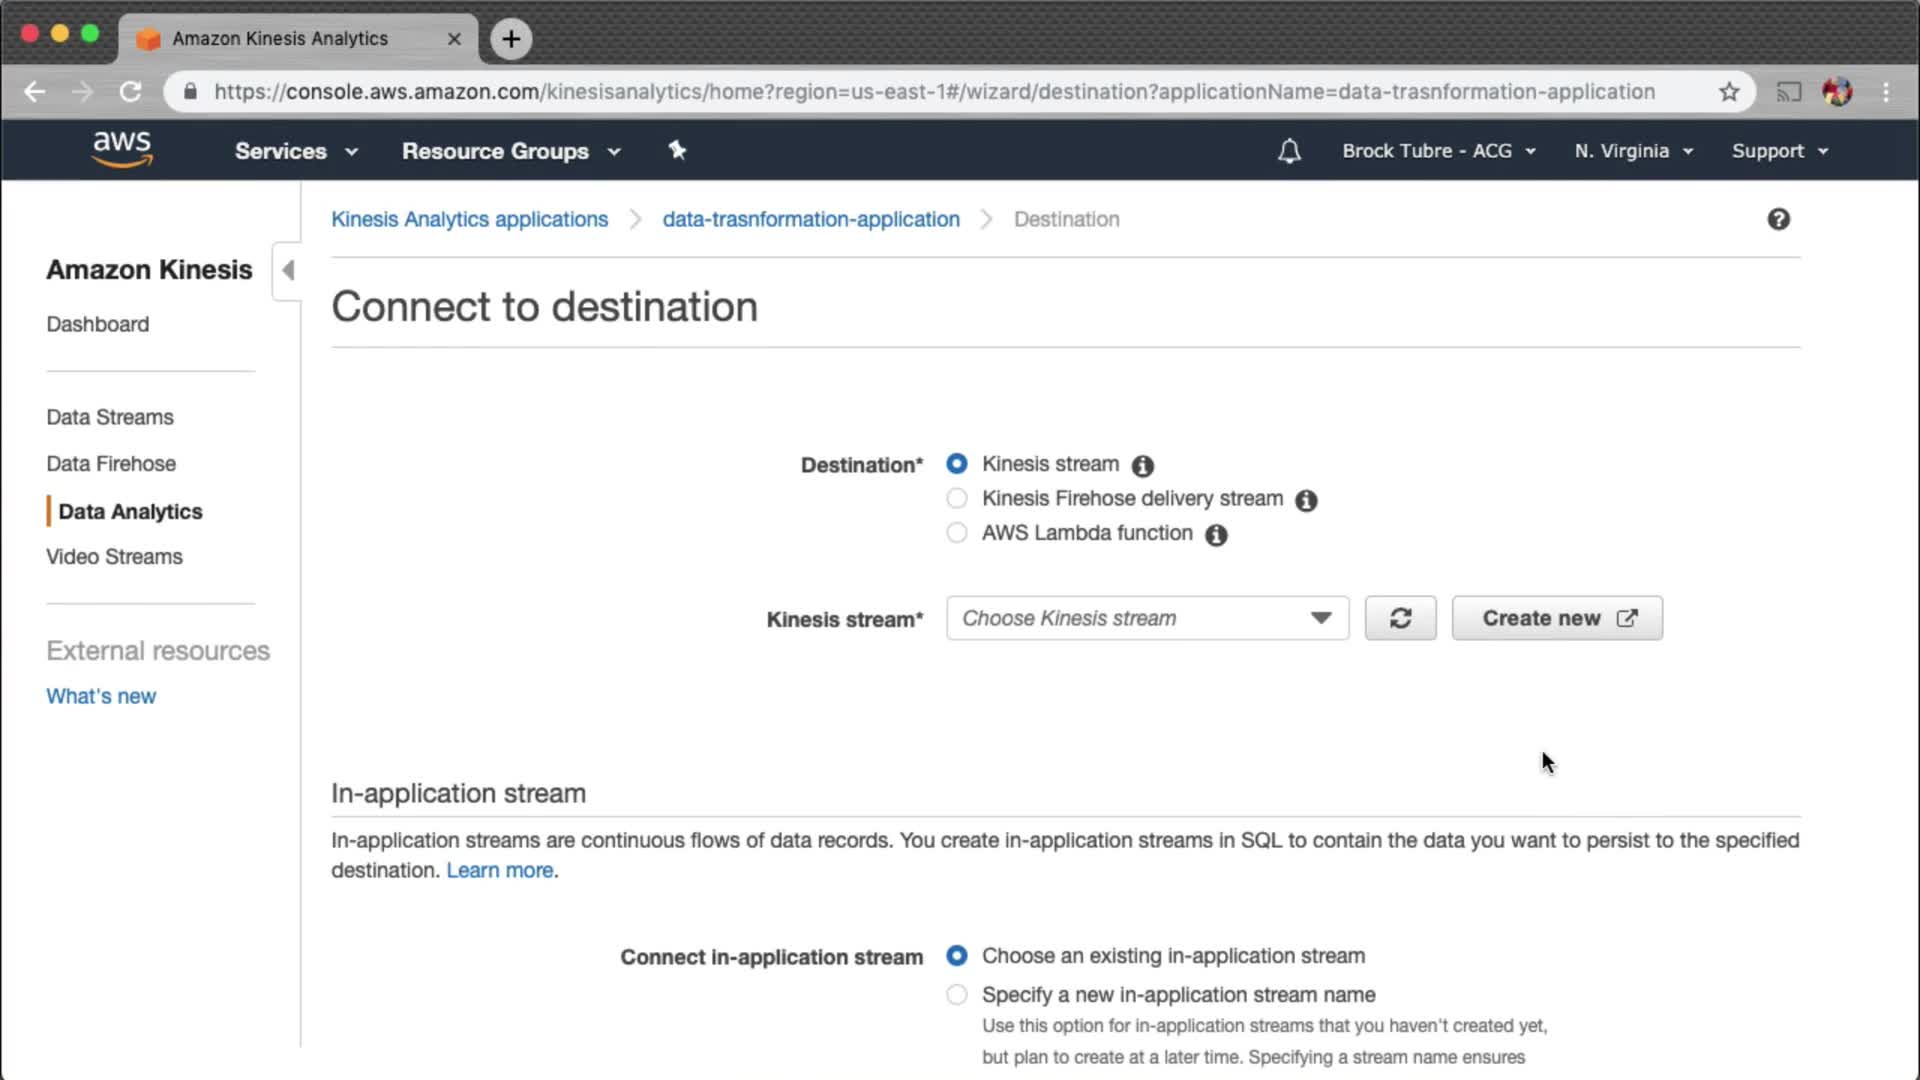Click the browser address bar URL

(934, 92)
